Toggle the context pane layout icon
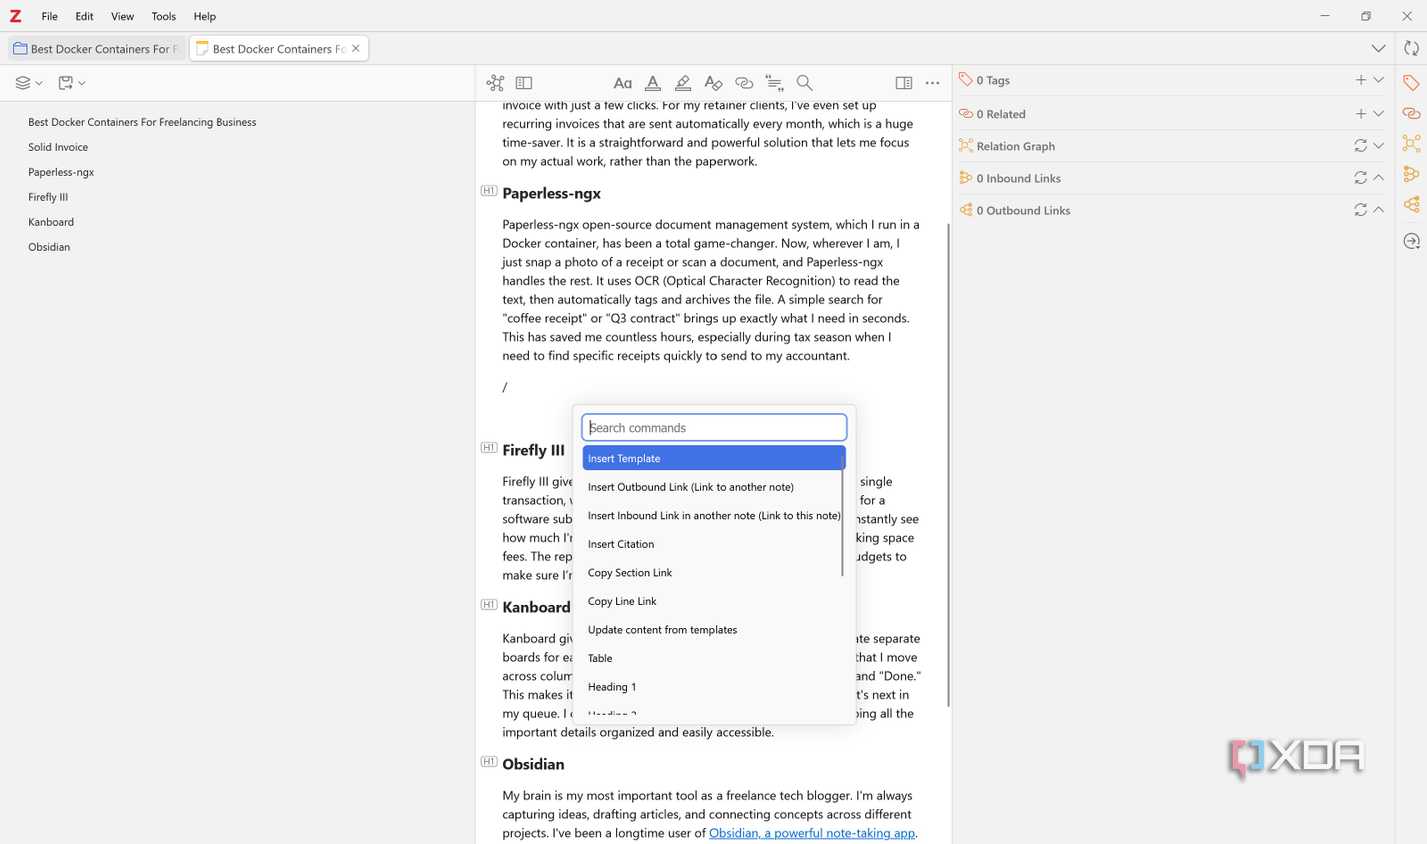 pyautogui.click(x=904, y=83)
